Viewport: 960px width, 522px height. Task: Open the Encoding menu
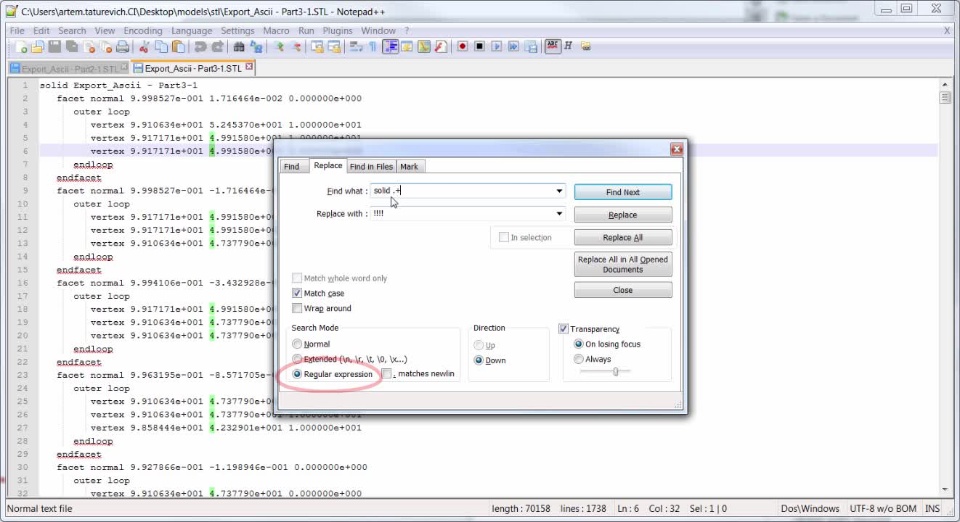(x=143, y=31)
